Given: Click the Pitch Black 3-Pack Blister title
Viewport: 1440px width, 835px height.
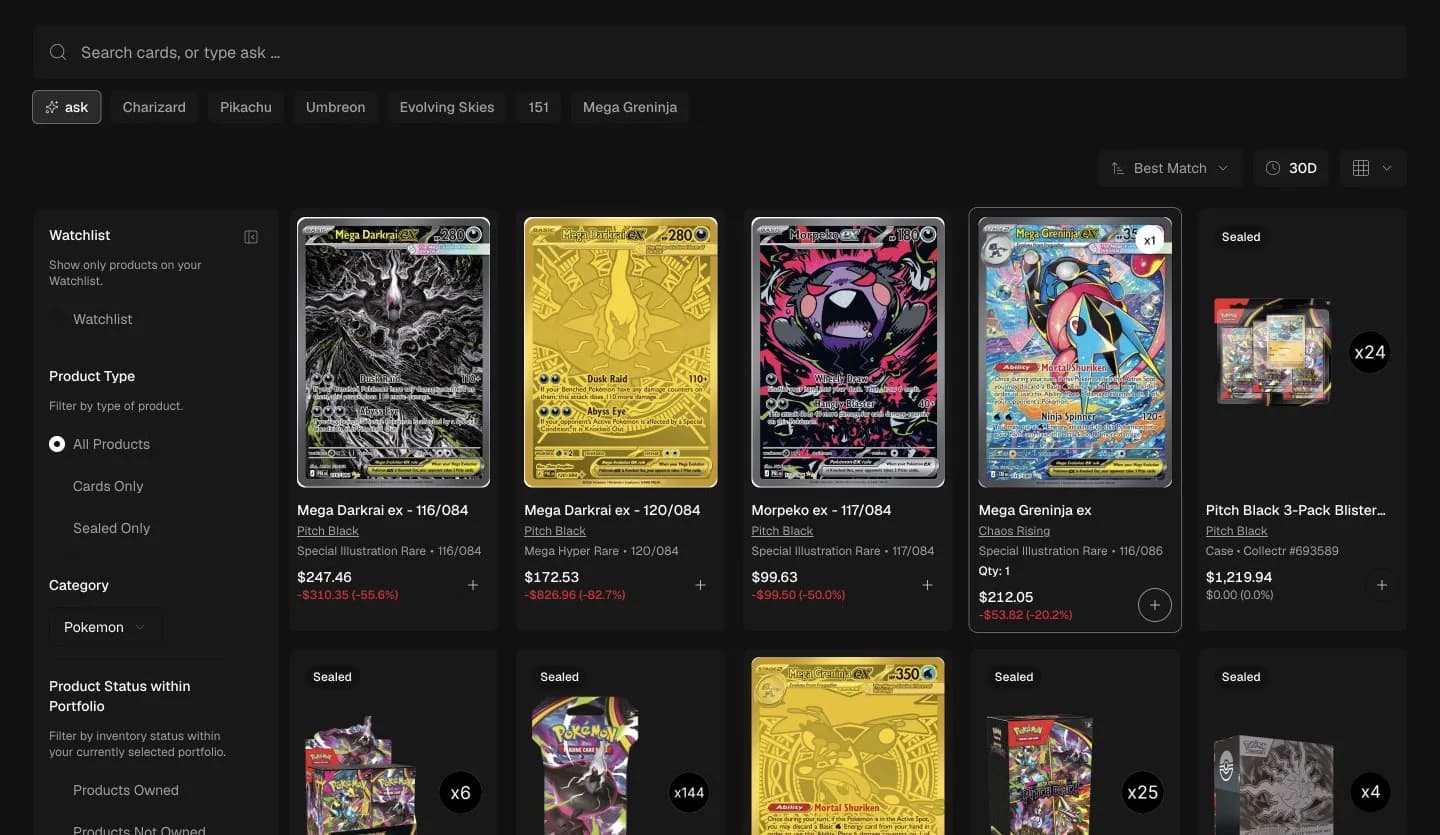Looking at the screenshot, I should 1296,510.
